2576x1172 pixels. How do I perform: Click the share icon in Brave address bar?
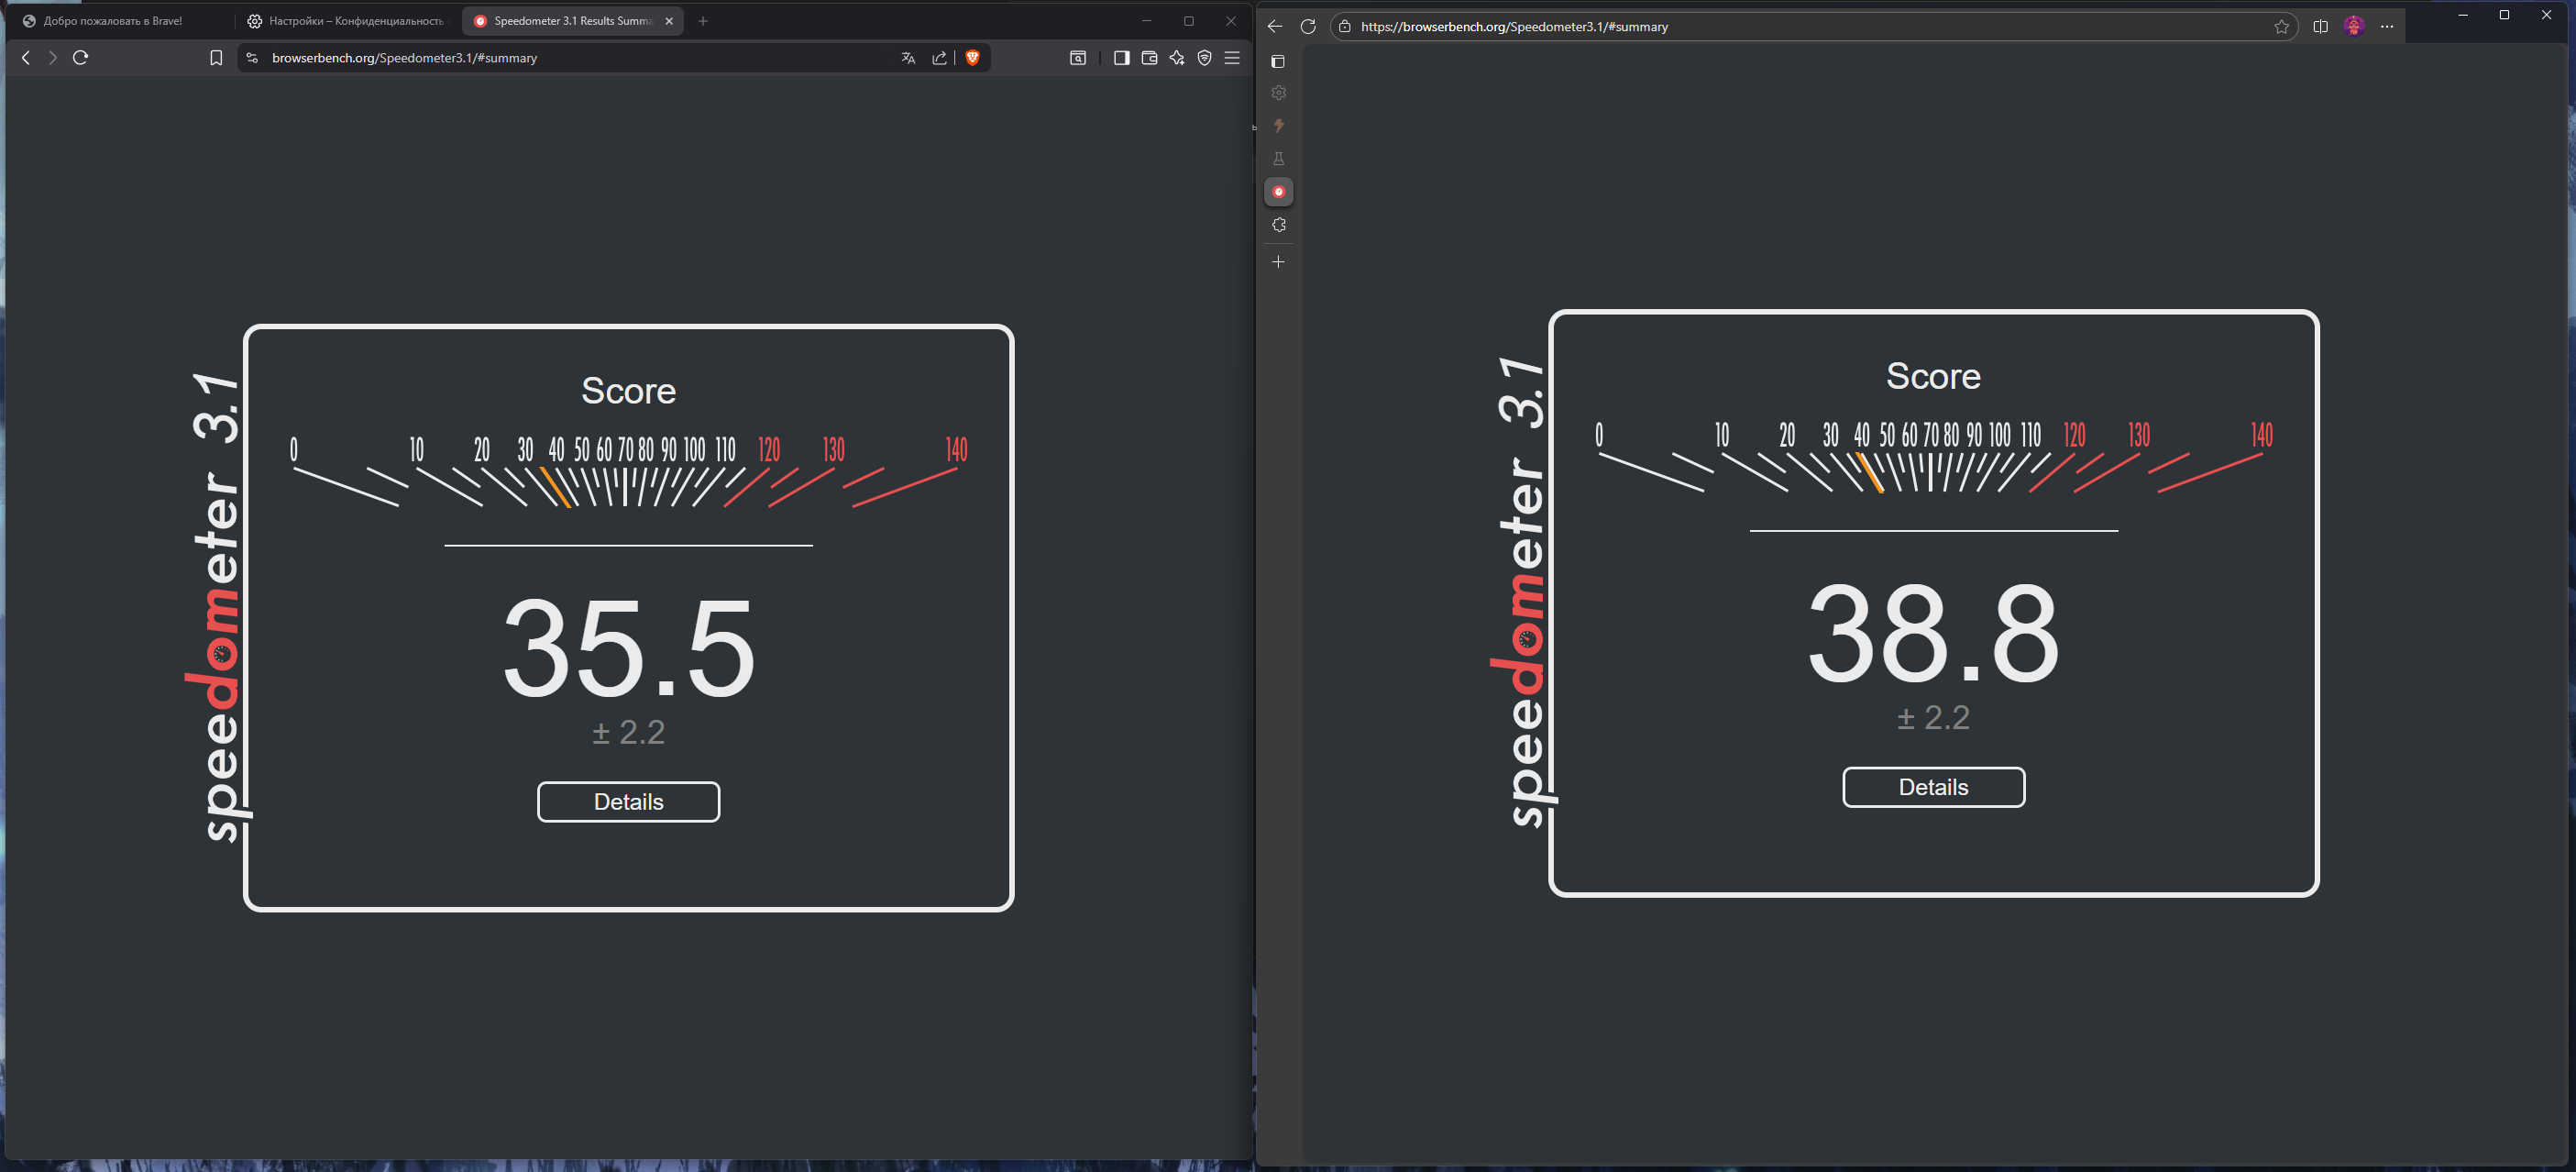click(x=939, y=58)
